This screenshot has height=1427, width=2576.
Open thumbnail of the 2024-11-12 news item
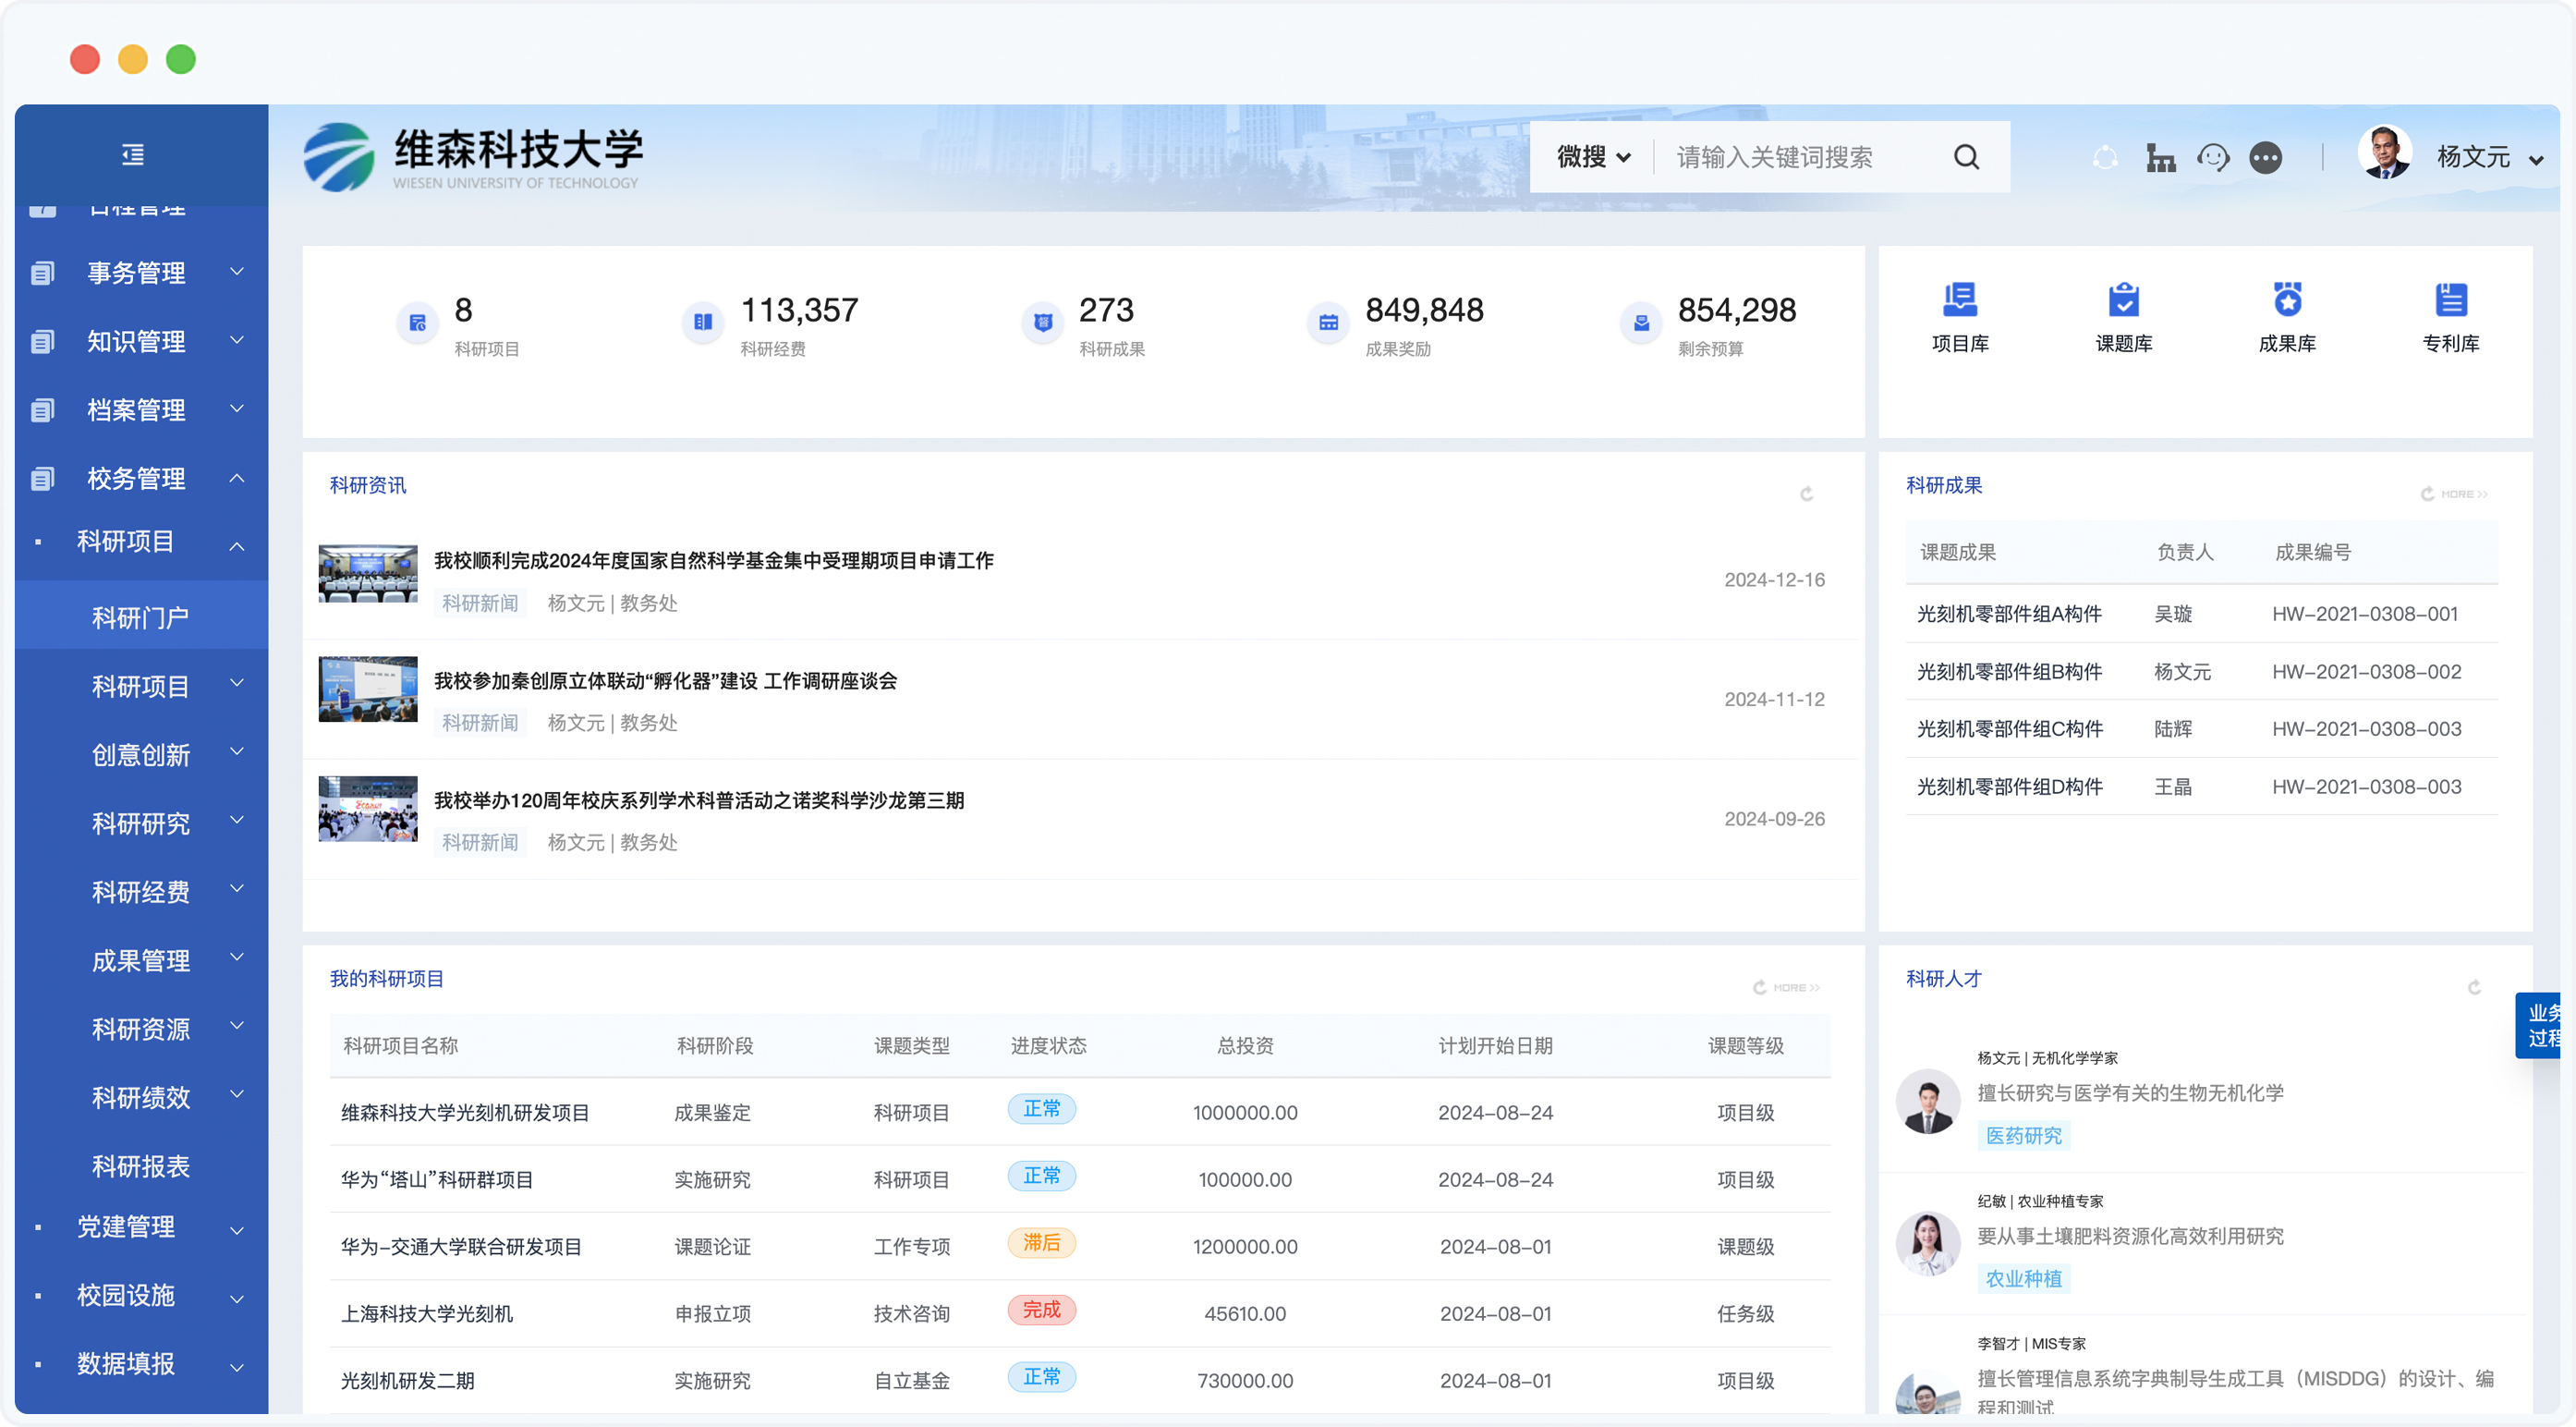click(x=368, y=689)
